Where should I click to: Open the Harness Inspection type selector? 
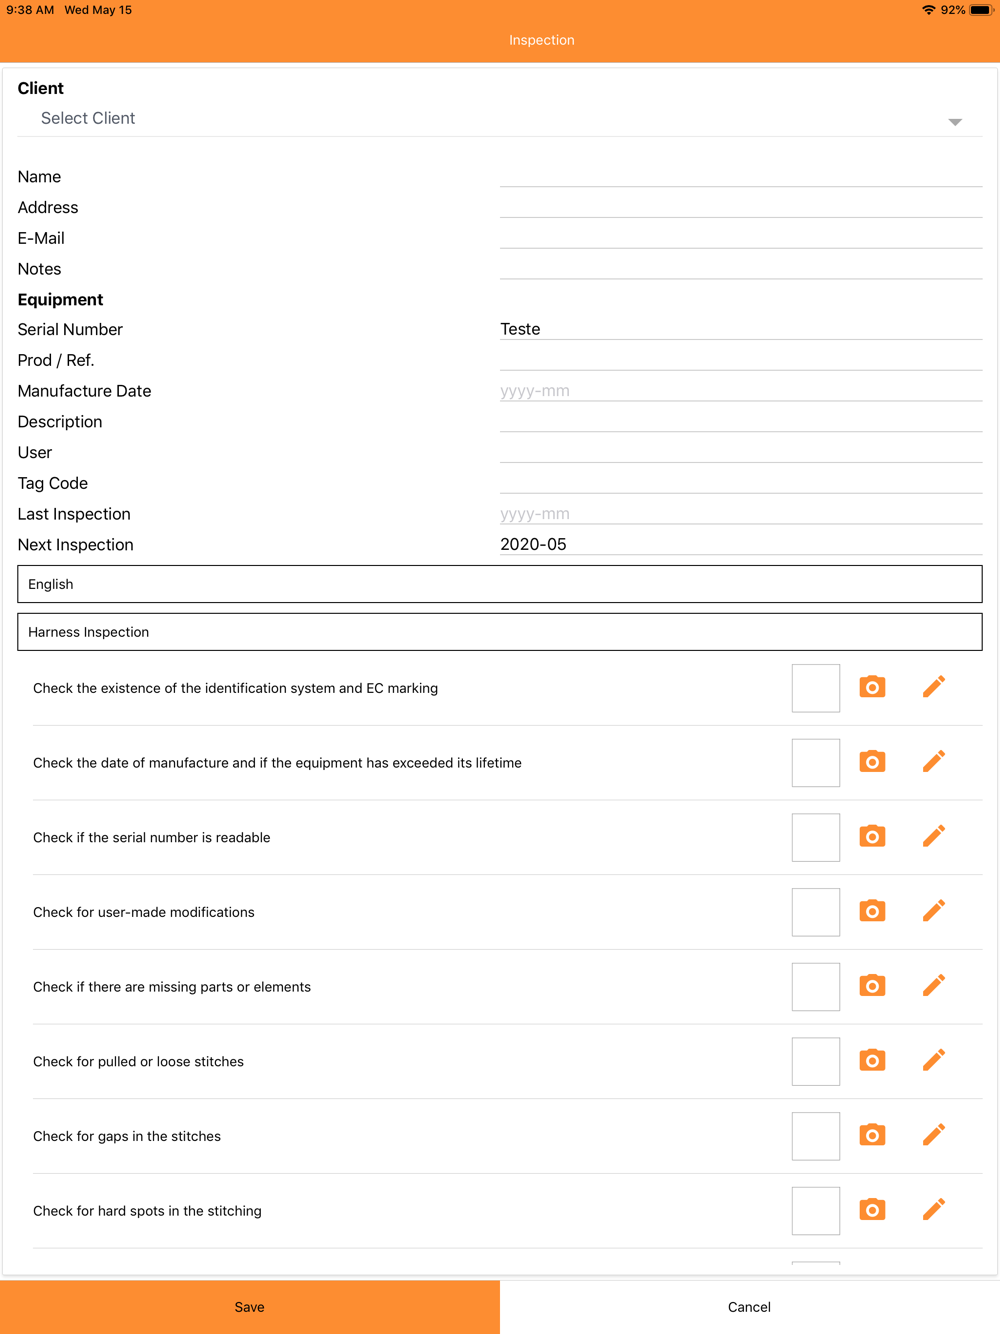click(x=500, y=632)
